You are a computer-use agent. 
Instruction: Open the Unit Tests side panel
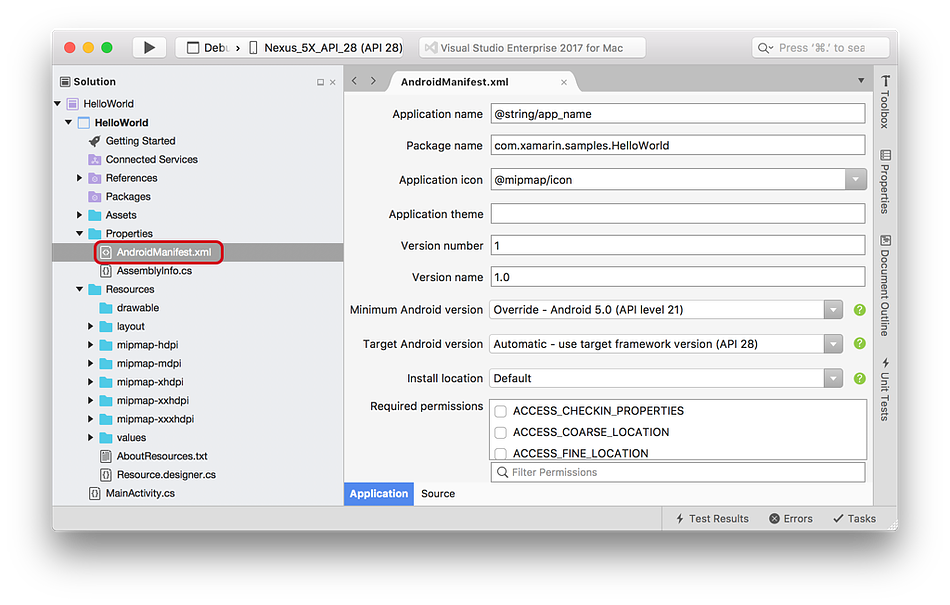coord(885,389)
